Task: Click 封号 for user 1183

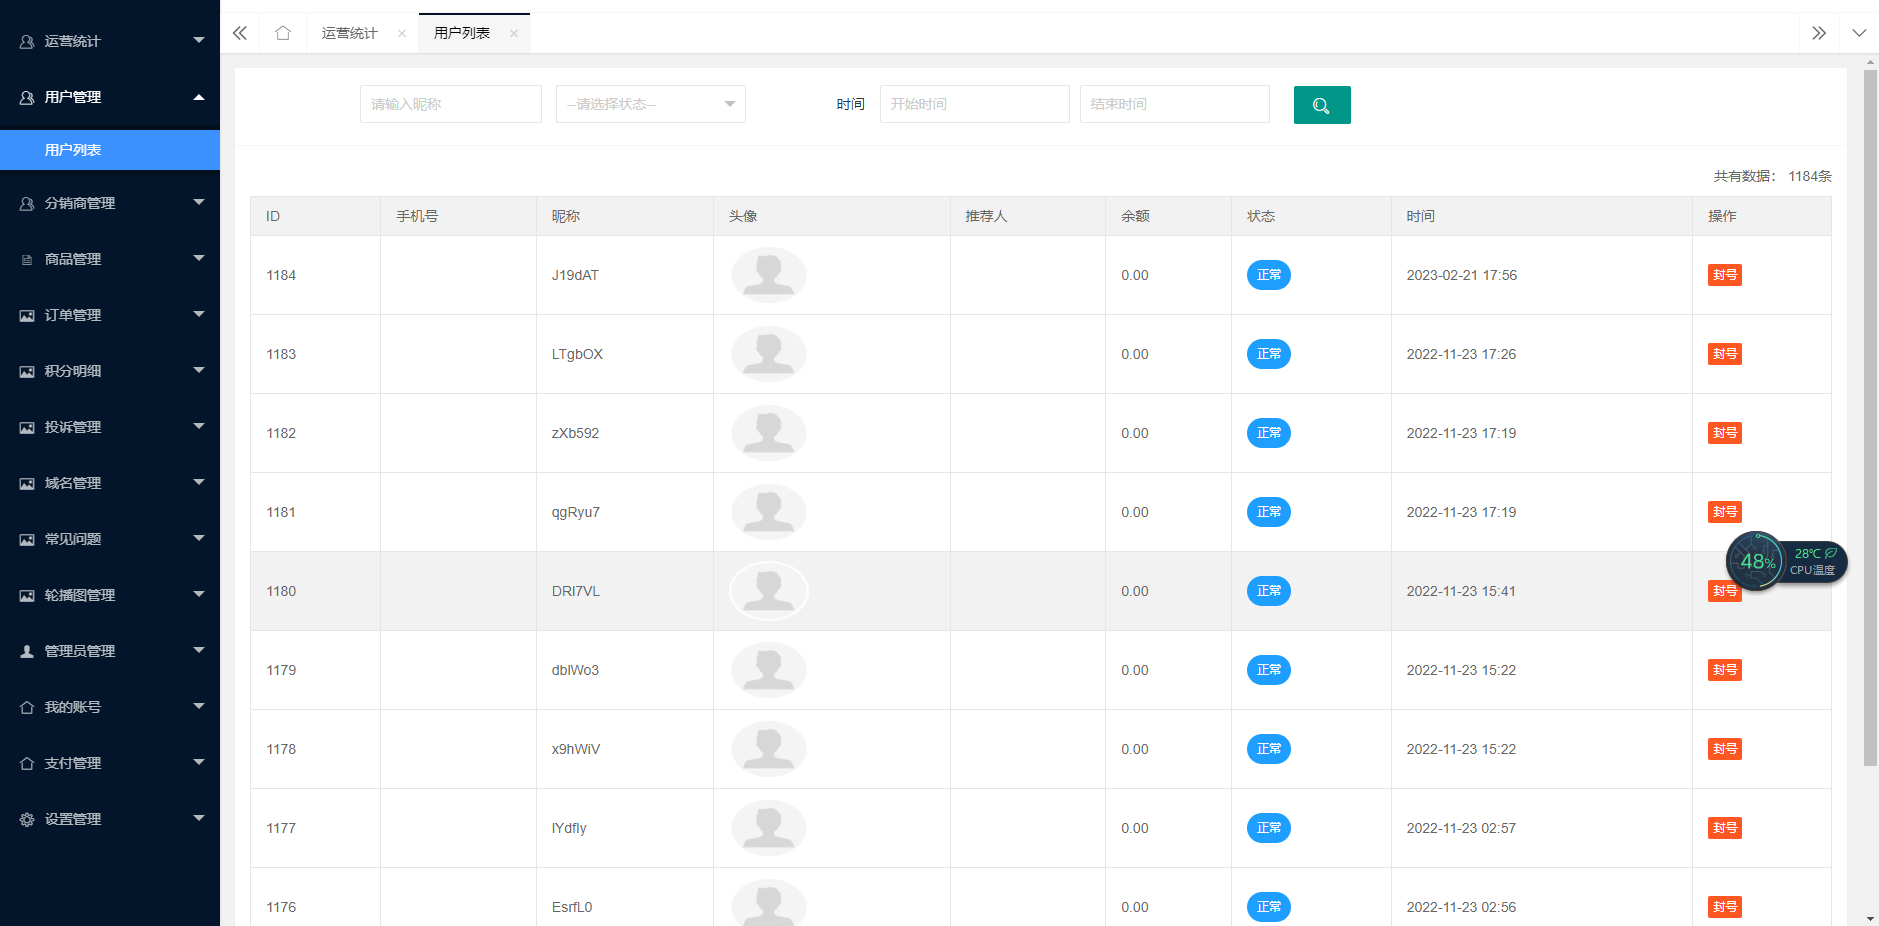Action: click(x=1725, y=354)
